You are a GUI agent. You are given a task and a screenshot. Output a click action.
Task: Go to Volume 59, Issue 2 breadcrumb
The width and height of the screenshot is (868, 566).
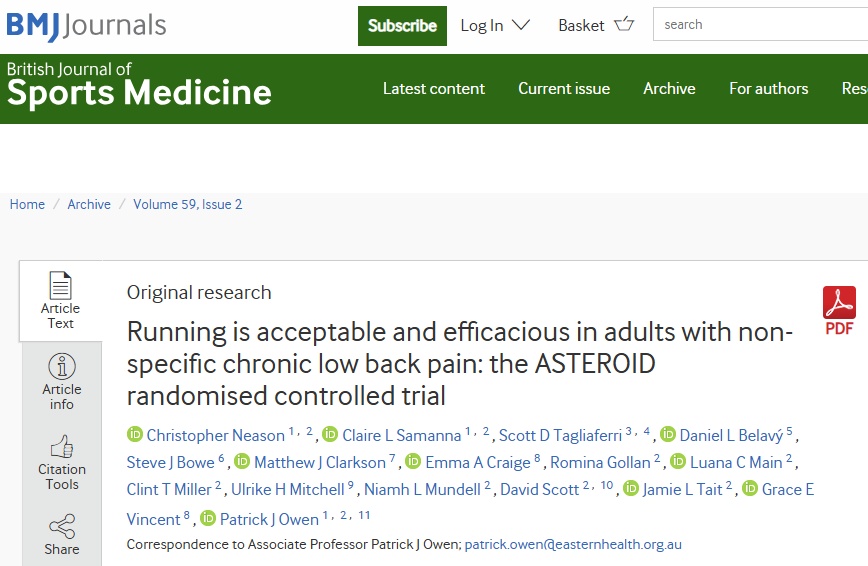pyautogui.click(x=187, y=204)
